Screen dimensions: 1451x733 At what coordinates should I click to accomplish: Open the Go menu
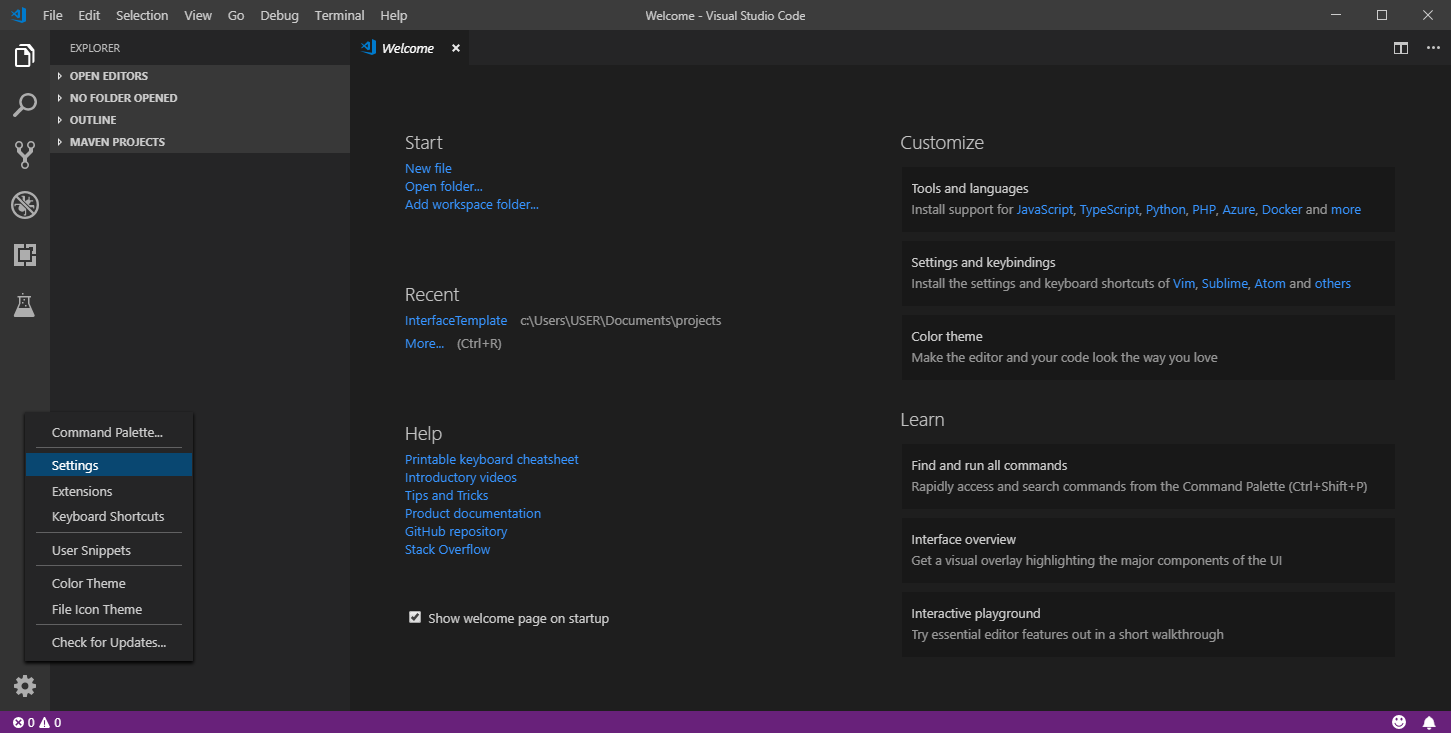[x=236, y=15]
